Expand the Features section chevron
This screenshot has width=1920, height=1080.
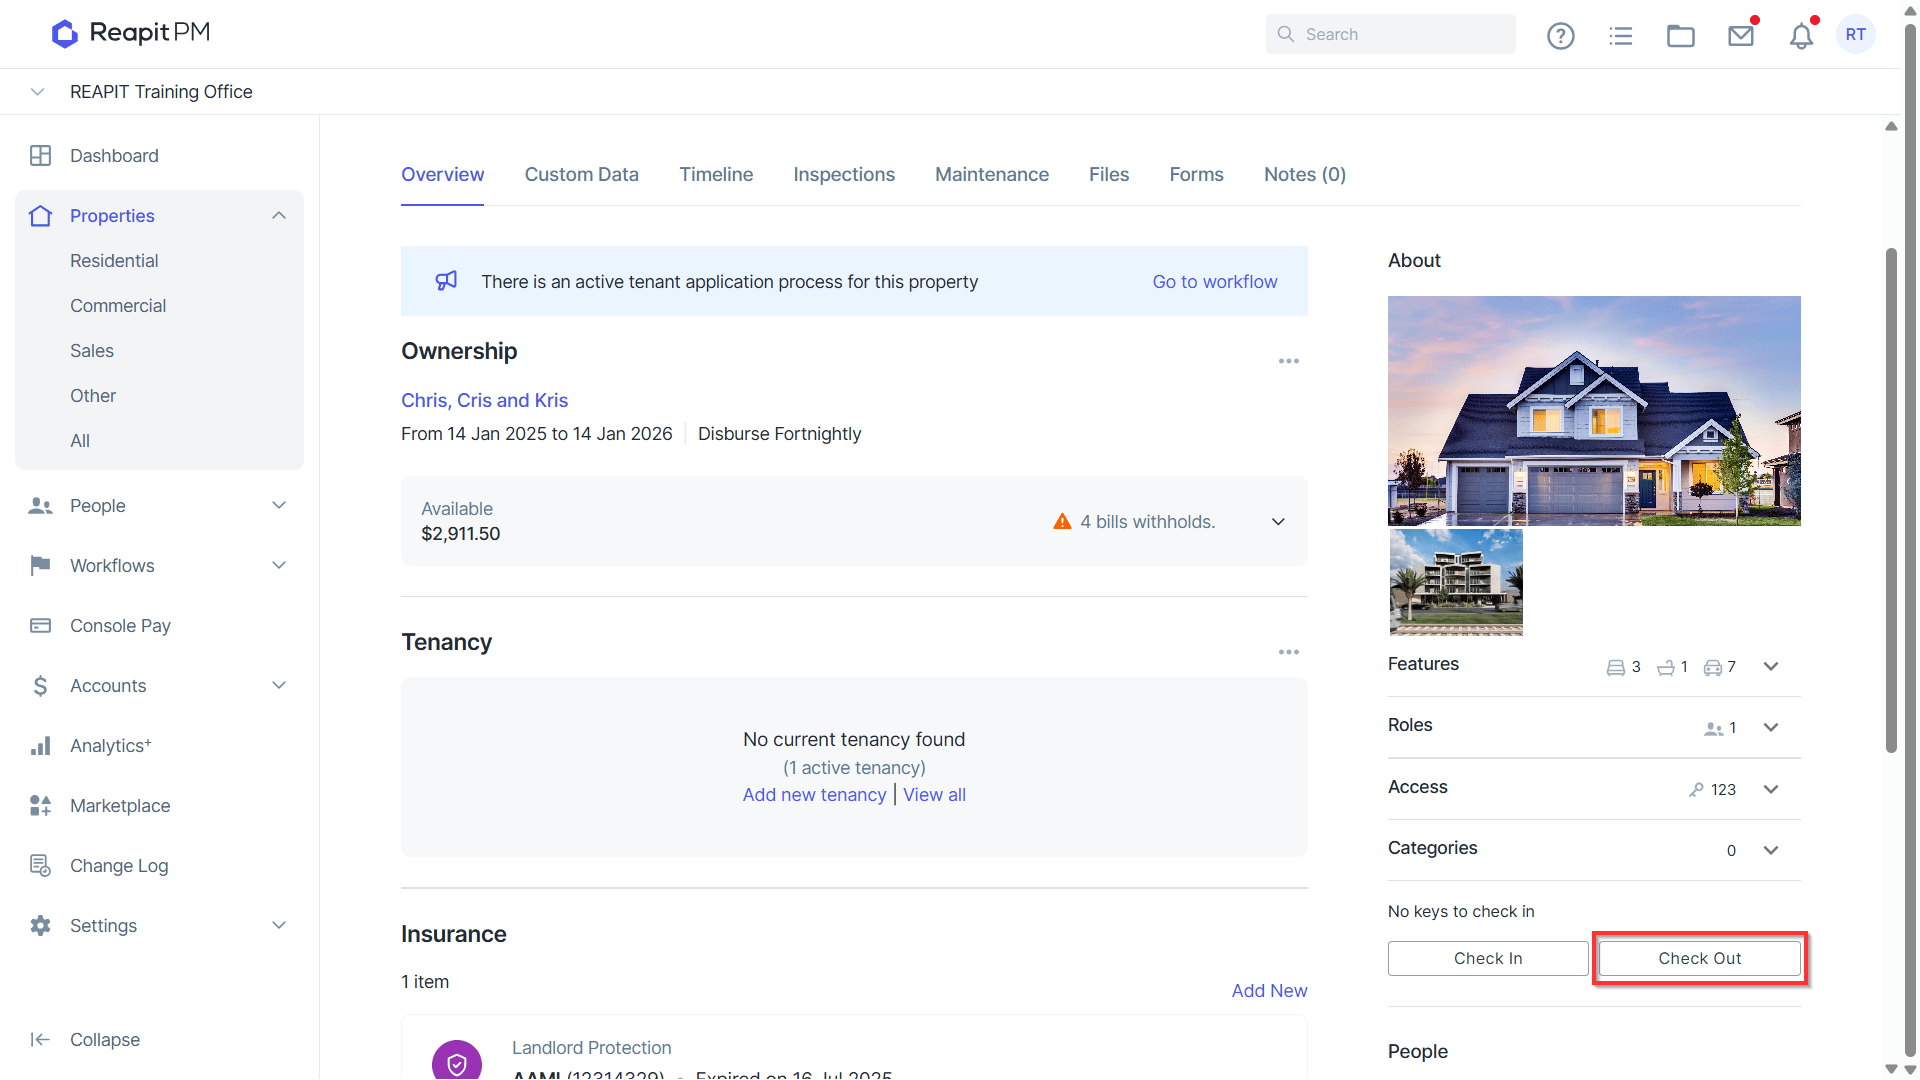[x=1771, y=667]
